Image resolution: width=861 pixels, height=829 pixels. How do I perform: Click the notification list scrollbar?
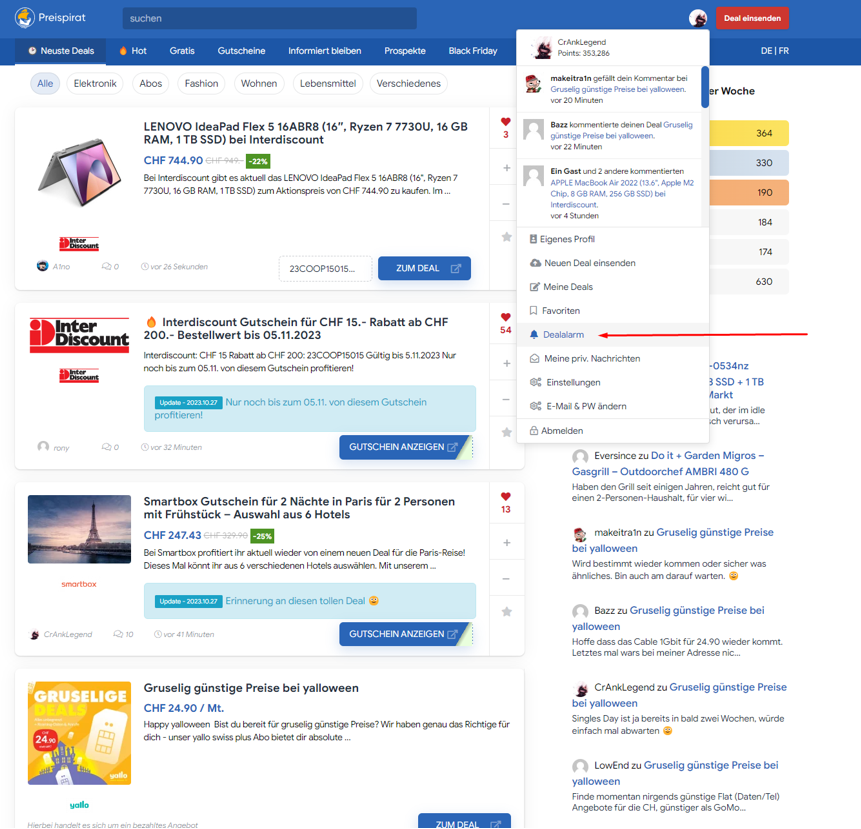tap(705, 87)
